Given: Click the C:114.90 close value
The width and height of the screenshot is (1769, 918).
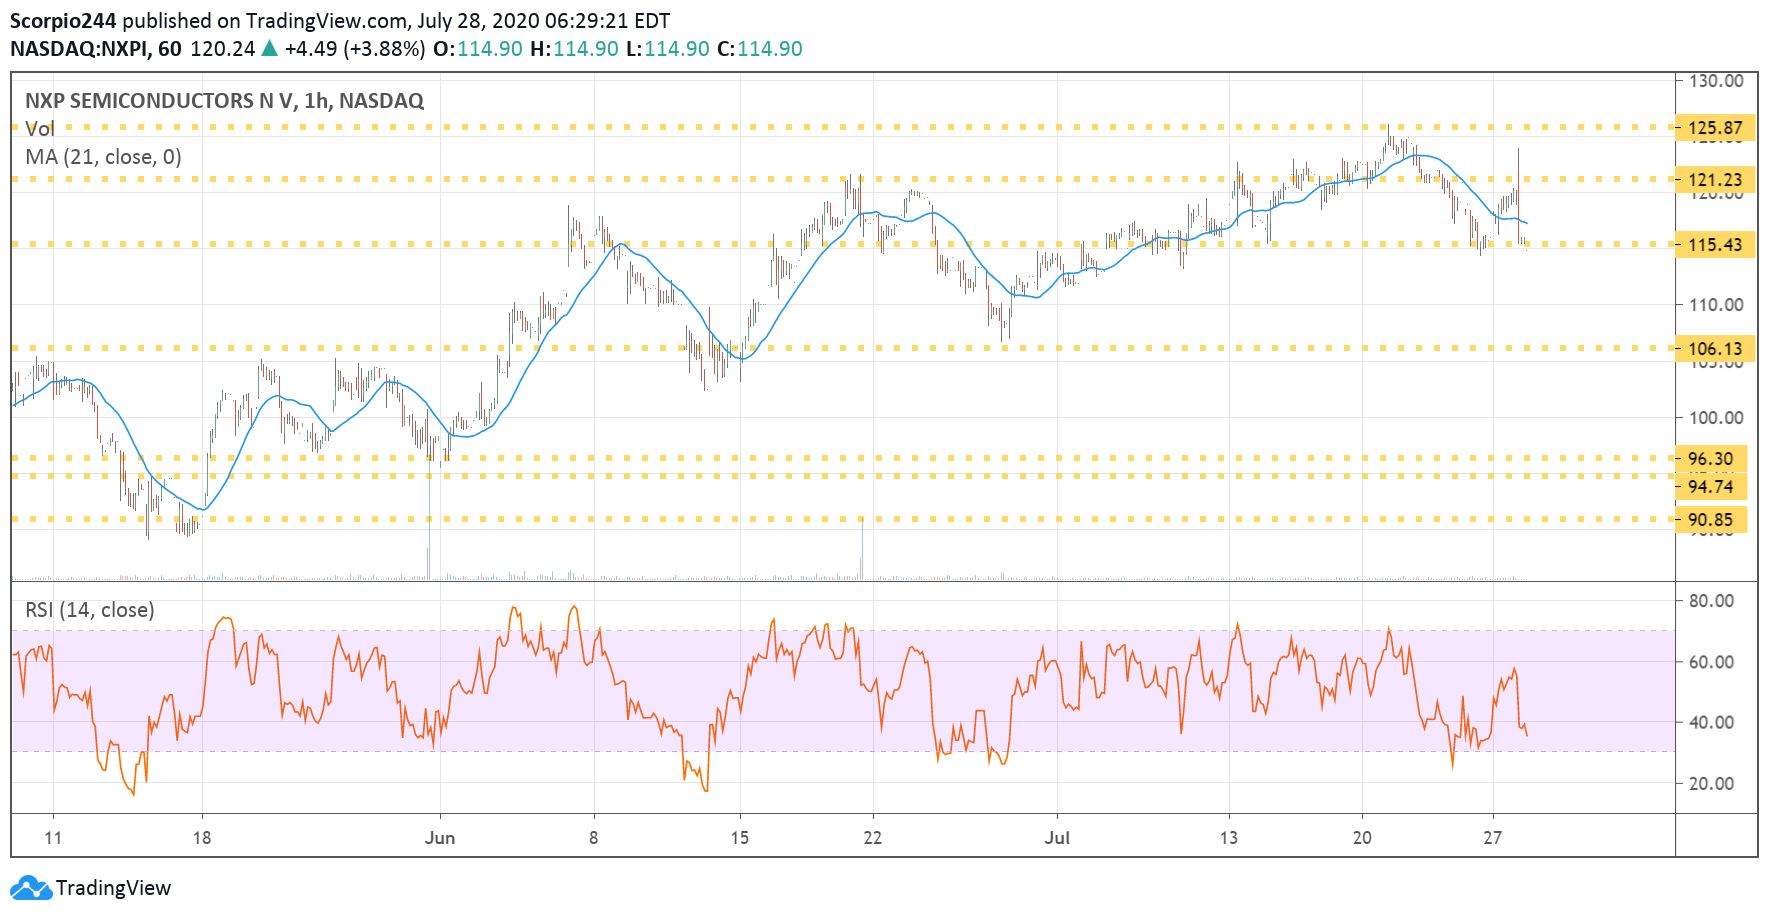Looking at the screenshot, I should coord(760,49).
